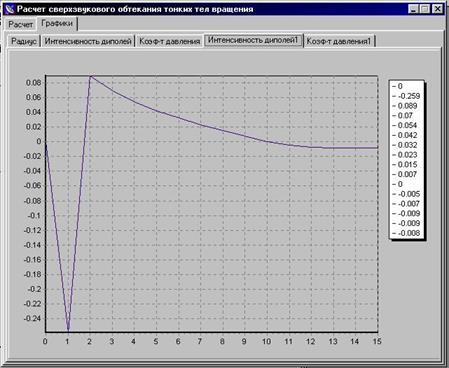Click the curve peak at x equals 2

pos(90,76)
